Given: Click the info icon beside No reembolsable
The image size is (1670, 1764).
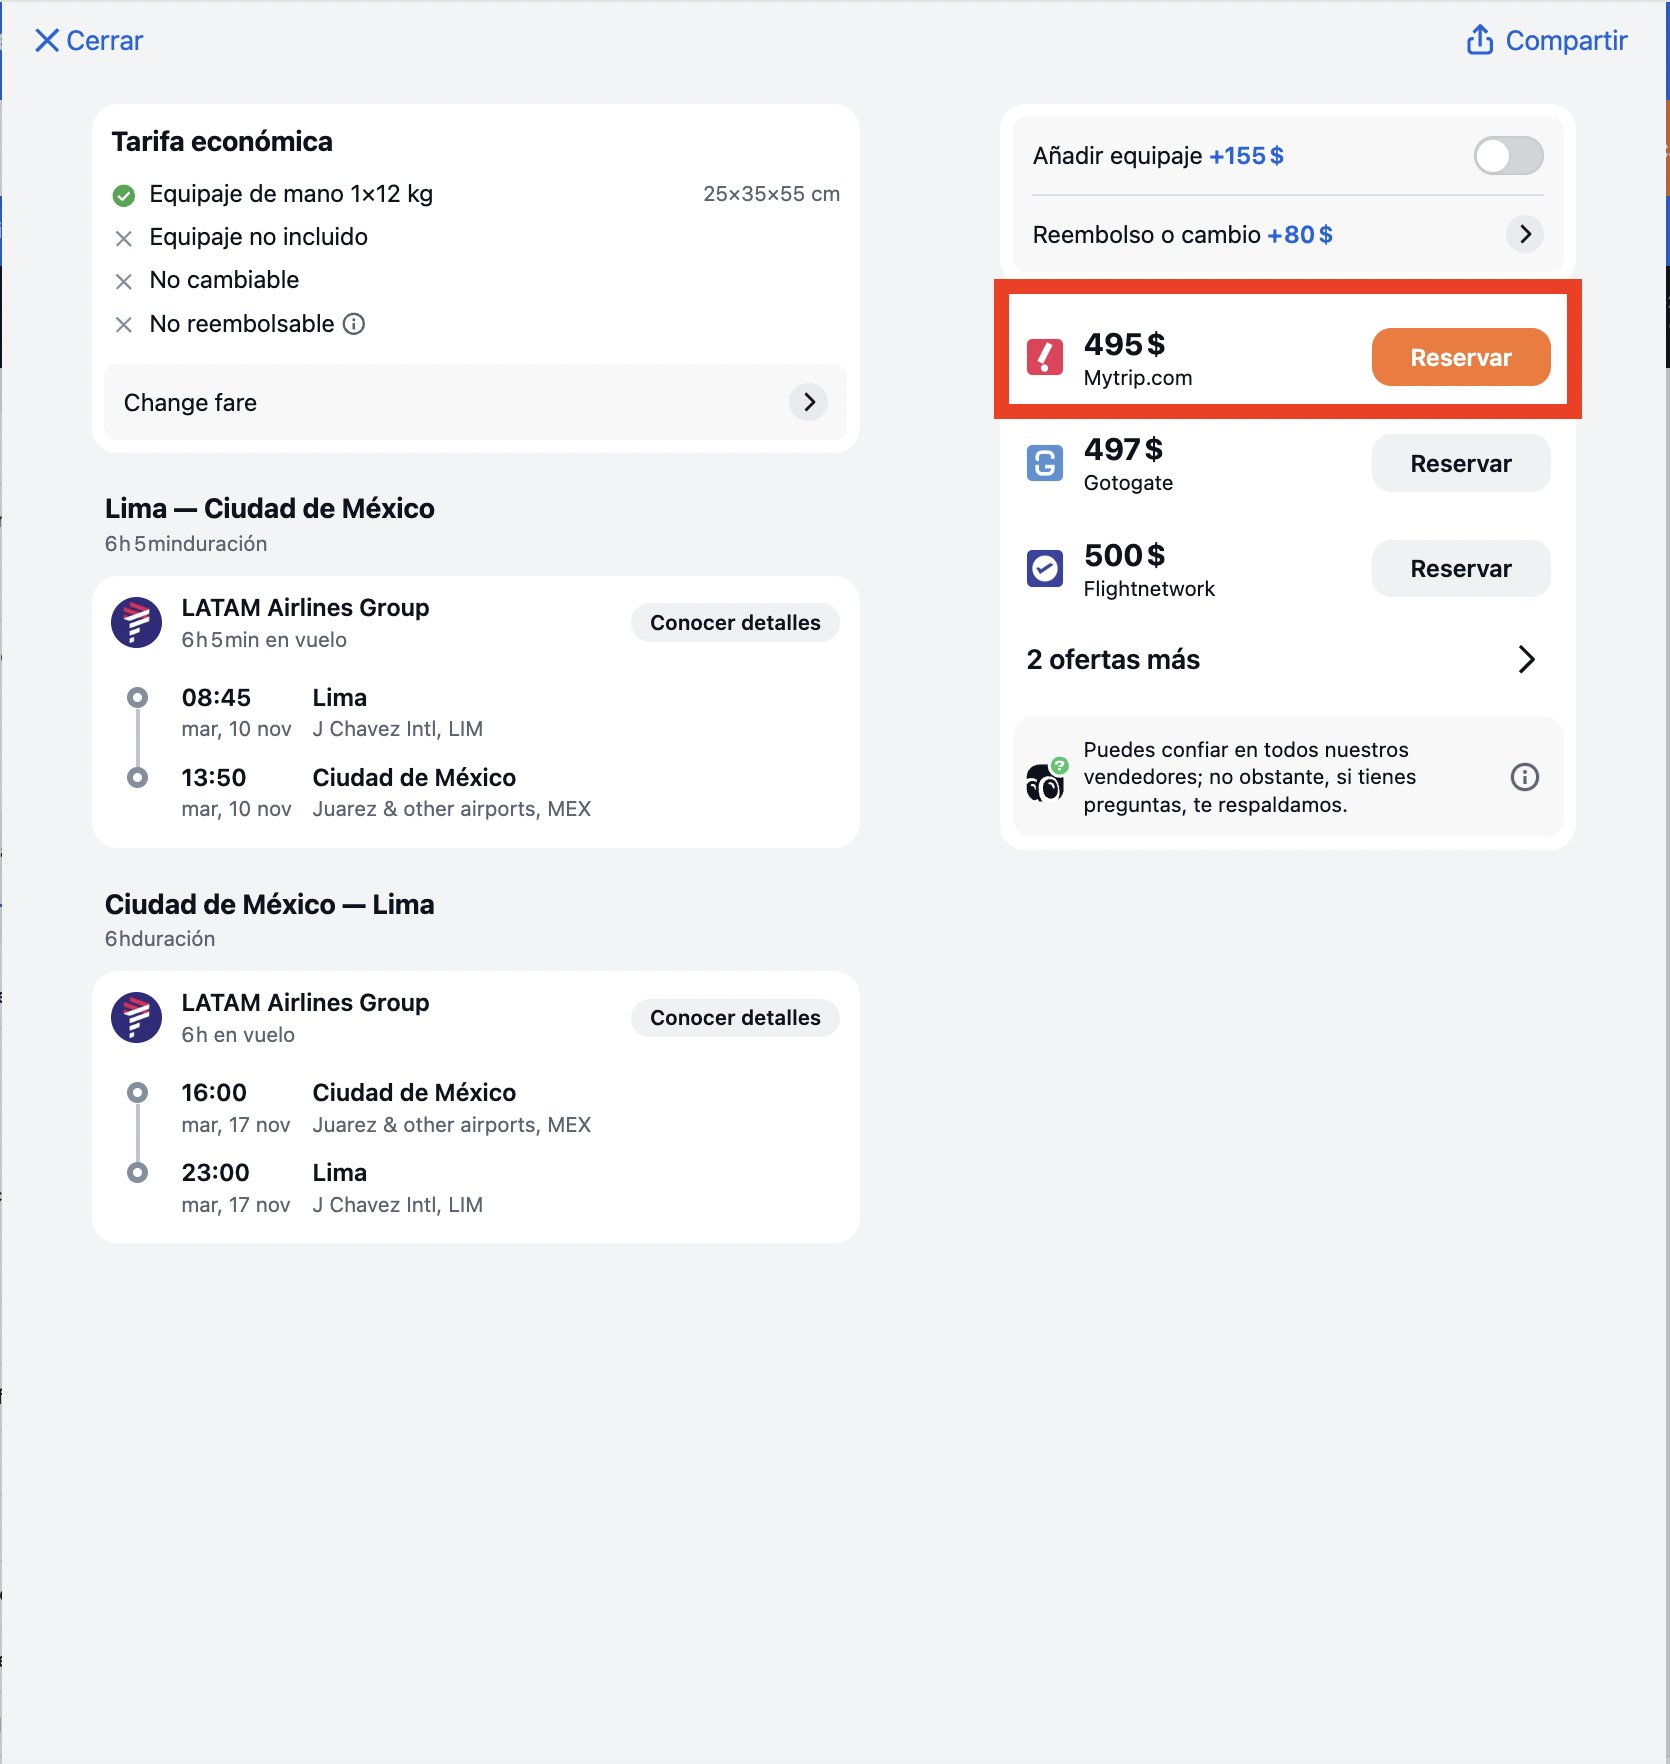Looking at the screenshot, I should (354, 324).
